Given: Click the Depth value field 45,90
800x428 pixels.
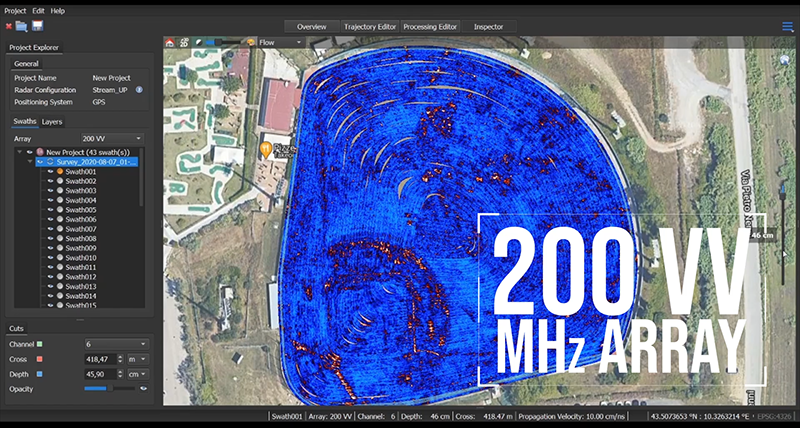Looking at the screenshot, I should pos(101,374).
